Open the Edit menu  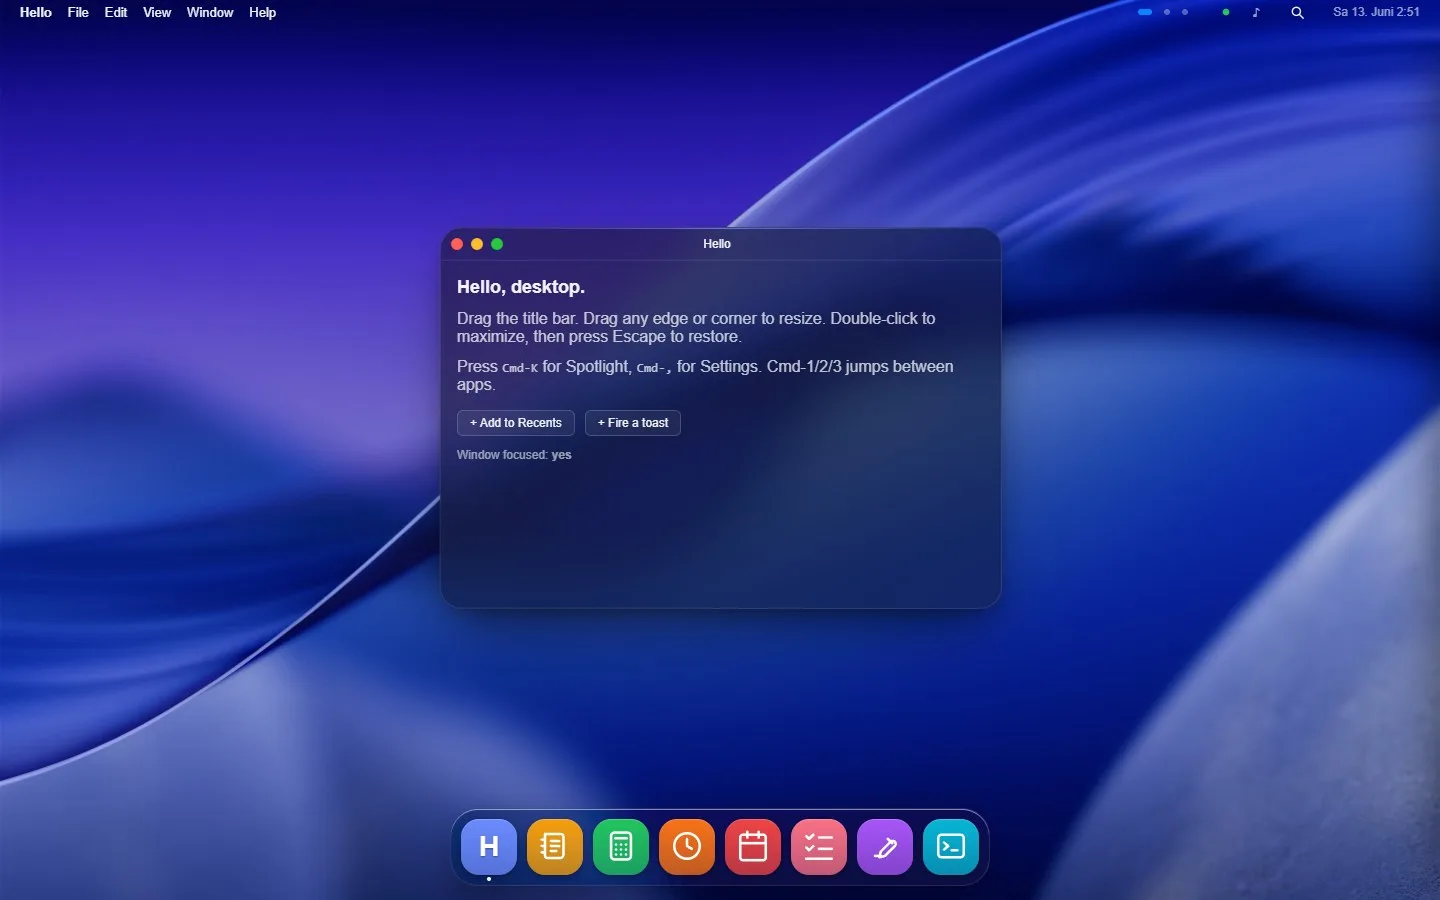[116, 12]
